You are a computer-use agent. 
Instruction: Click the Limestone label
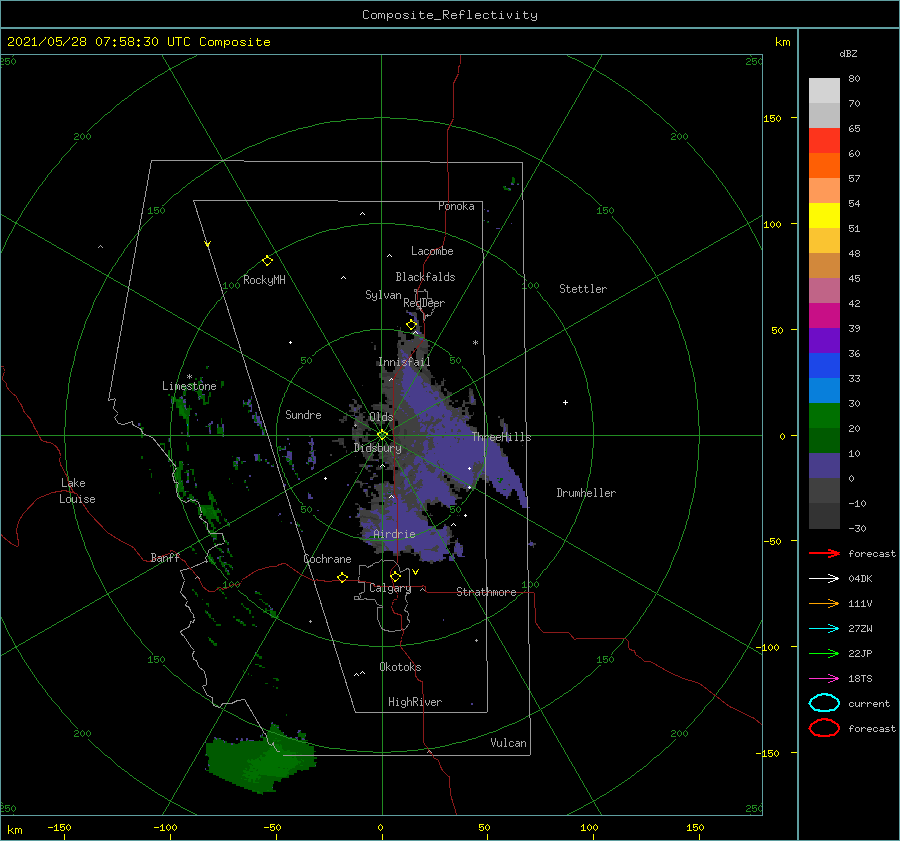(189, 386)
